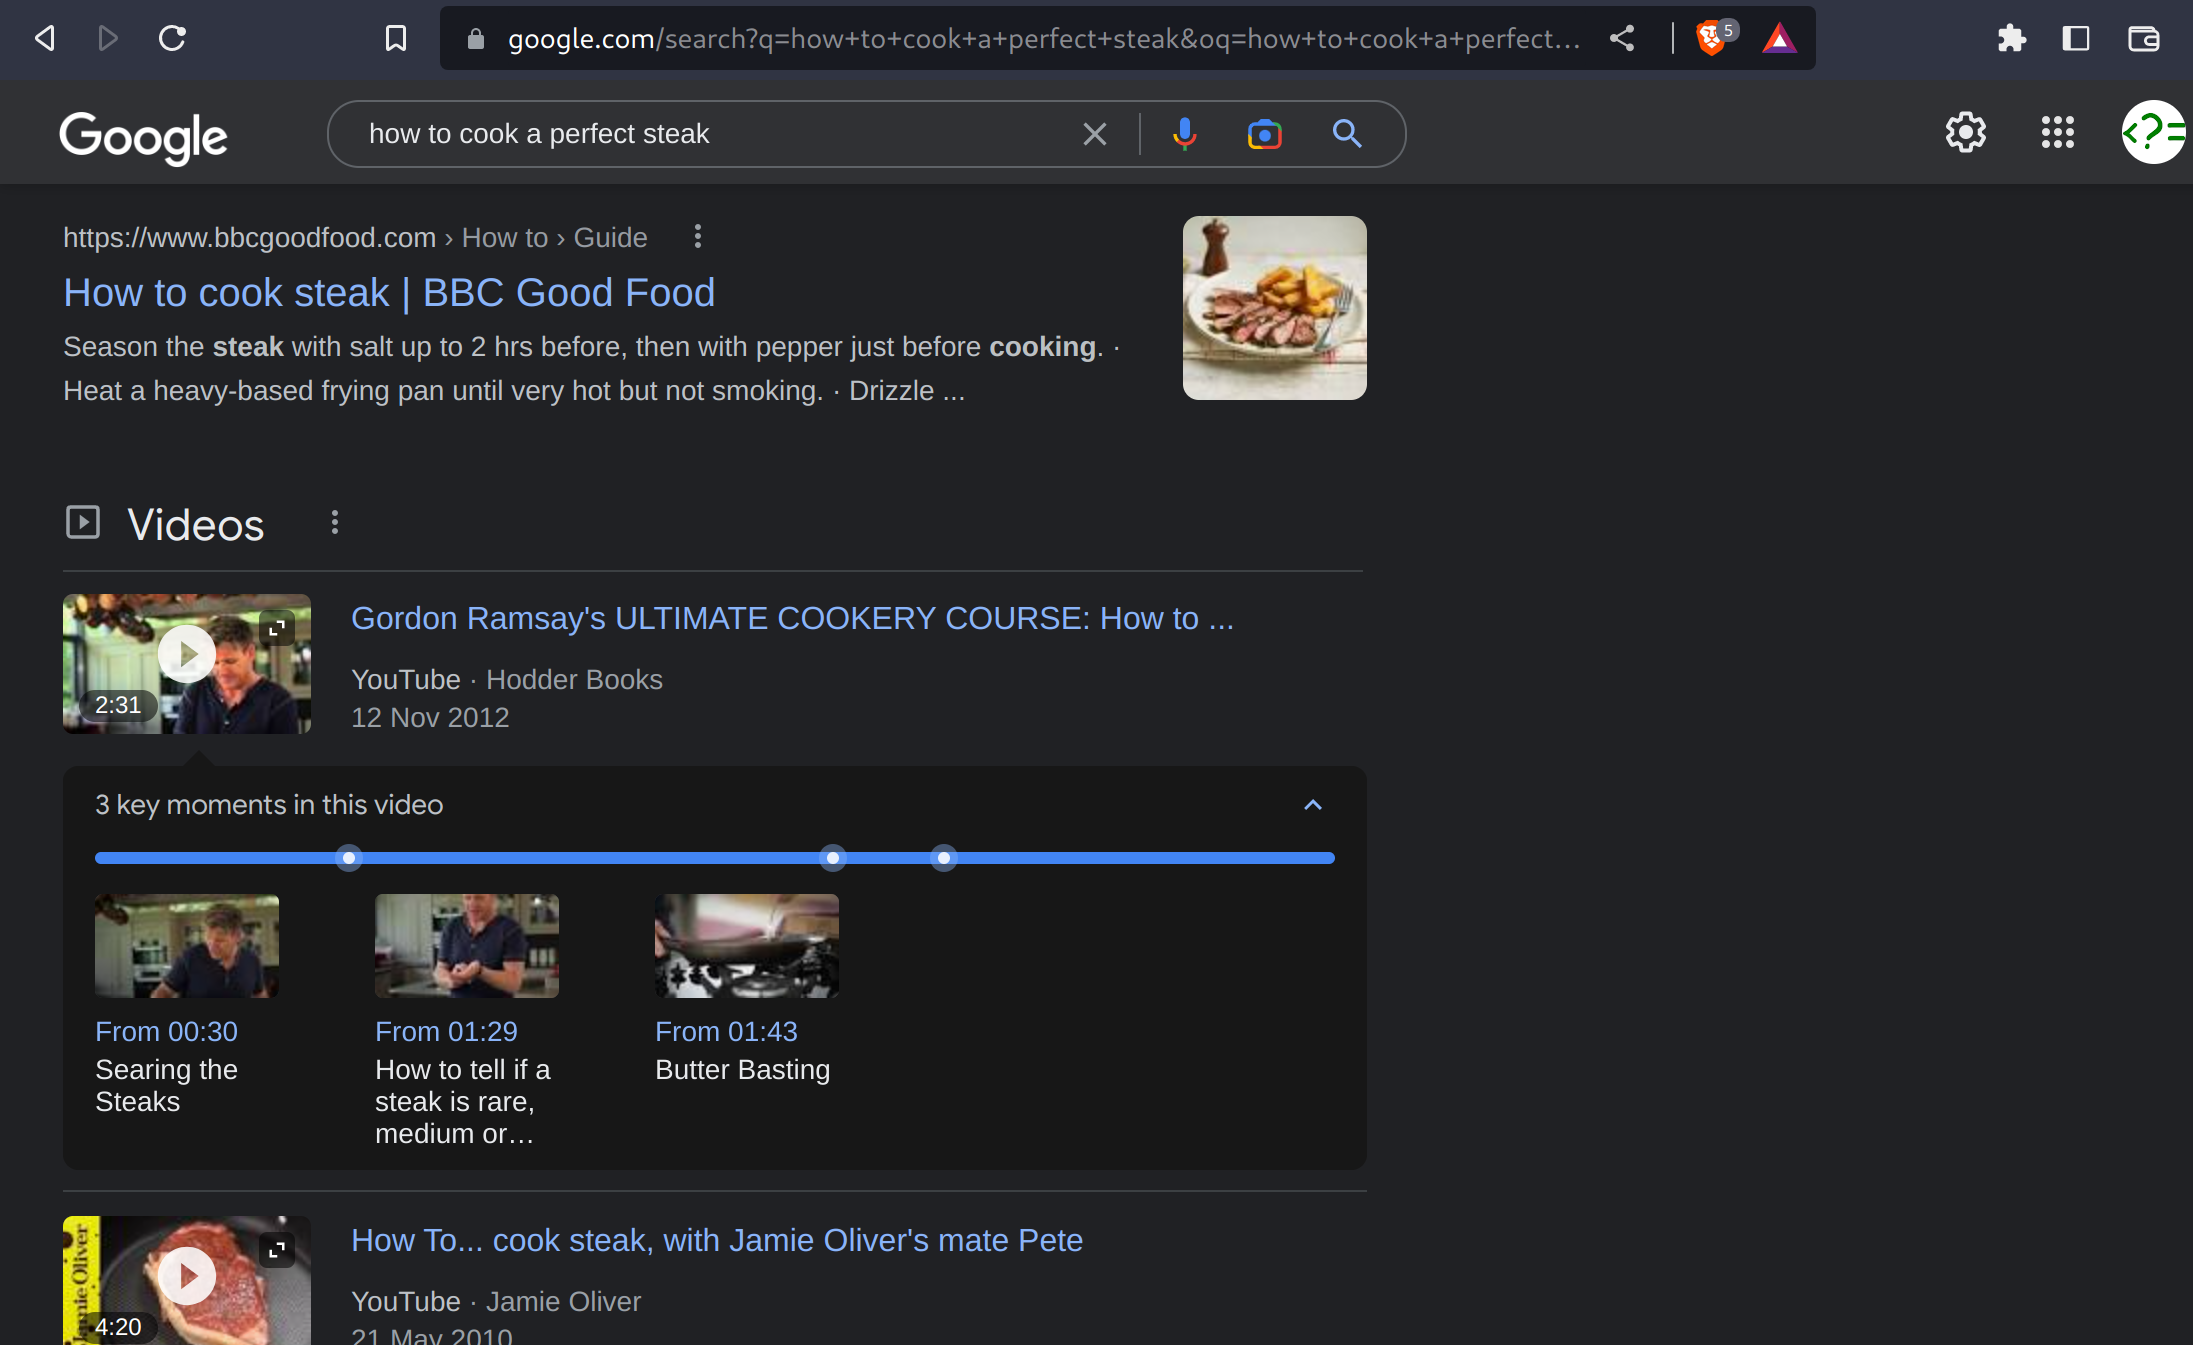The height and width of the screenshot is (1345, 2193).
Task: Clear the search query text
Action: tap(1095, 133)
